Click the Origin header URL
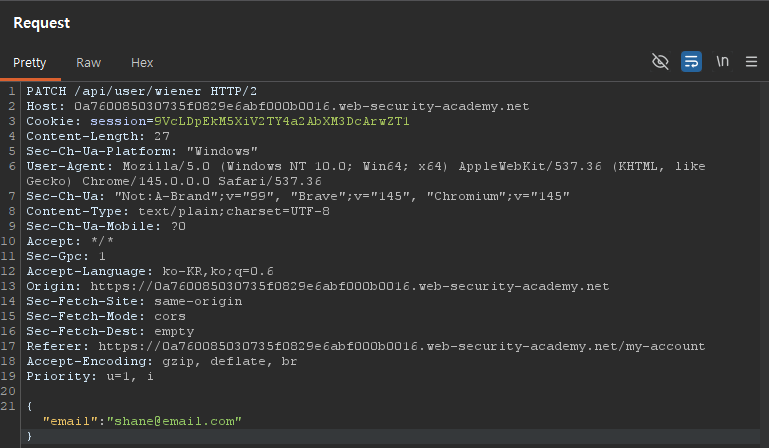 [x=347, y=286]
